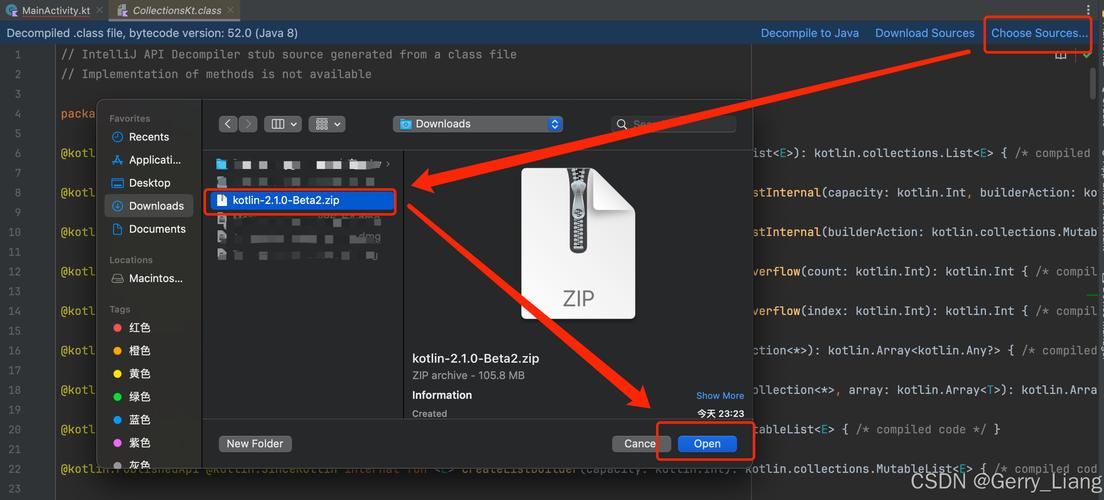Click the Locations sidebar header
This screenshot has height=500, width=1104.
(x=131, y=260)
